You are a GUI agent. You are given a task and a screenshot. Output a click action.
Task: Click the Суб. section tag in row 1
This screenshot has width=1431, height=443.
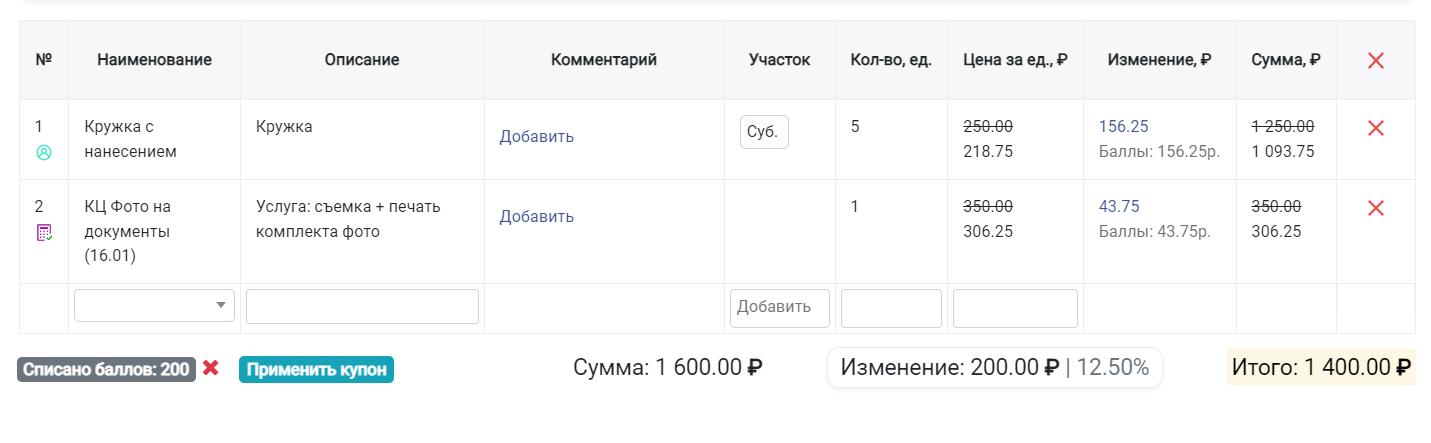tap(764, 132)
